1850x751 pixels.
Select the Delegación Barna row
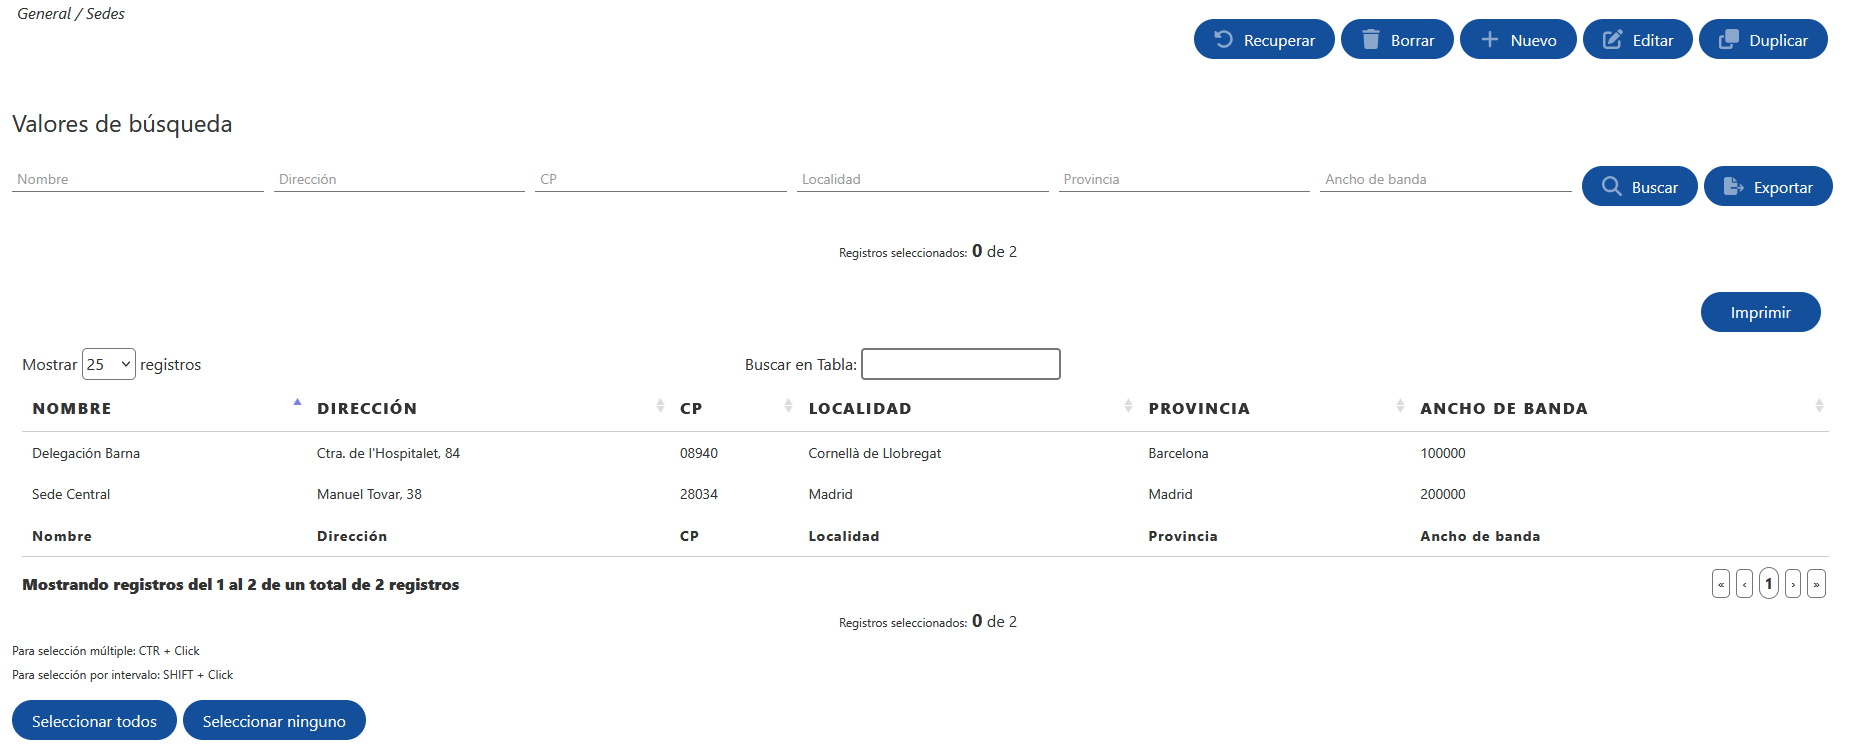point(925,453)
